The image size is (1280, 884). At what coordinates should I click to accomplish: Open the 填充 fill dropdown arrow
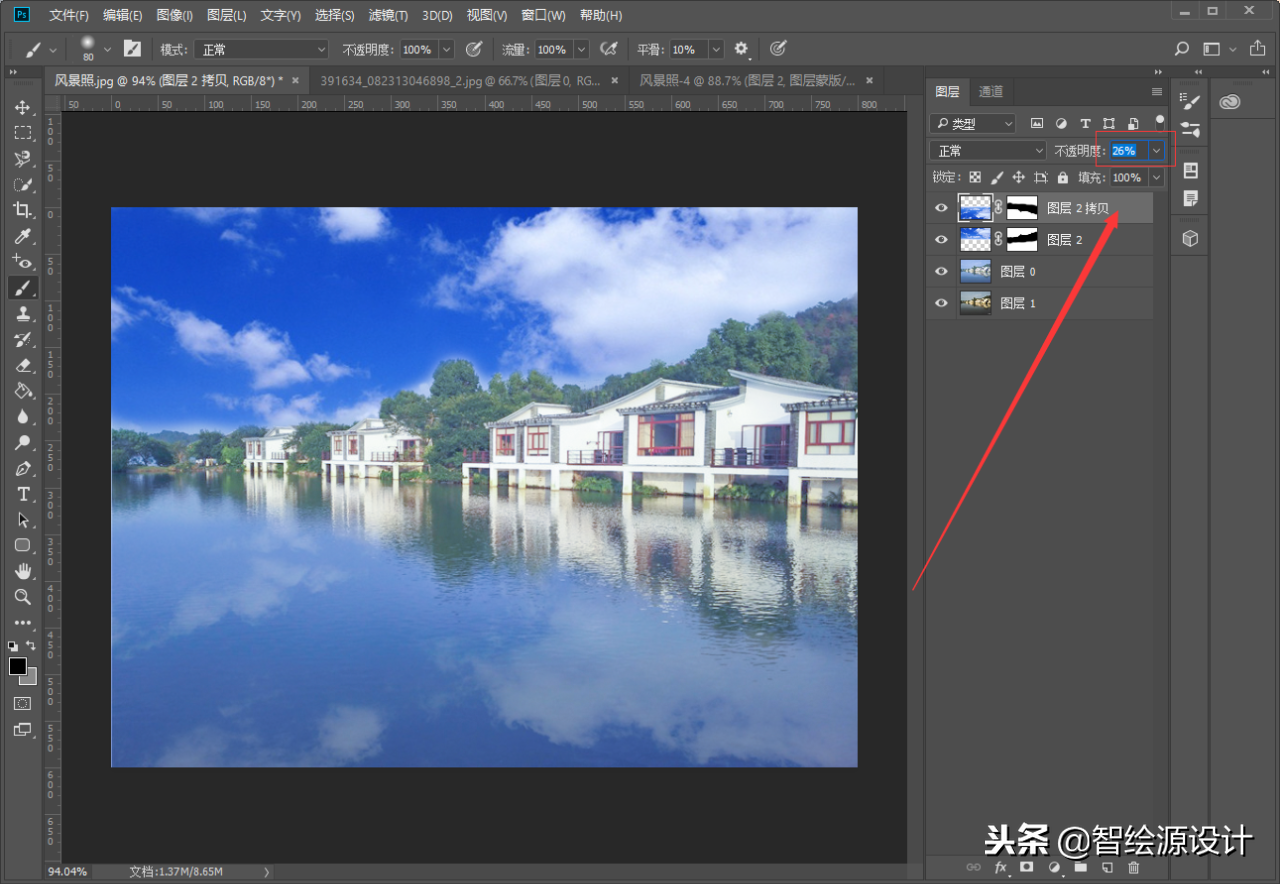point(1157,178)
